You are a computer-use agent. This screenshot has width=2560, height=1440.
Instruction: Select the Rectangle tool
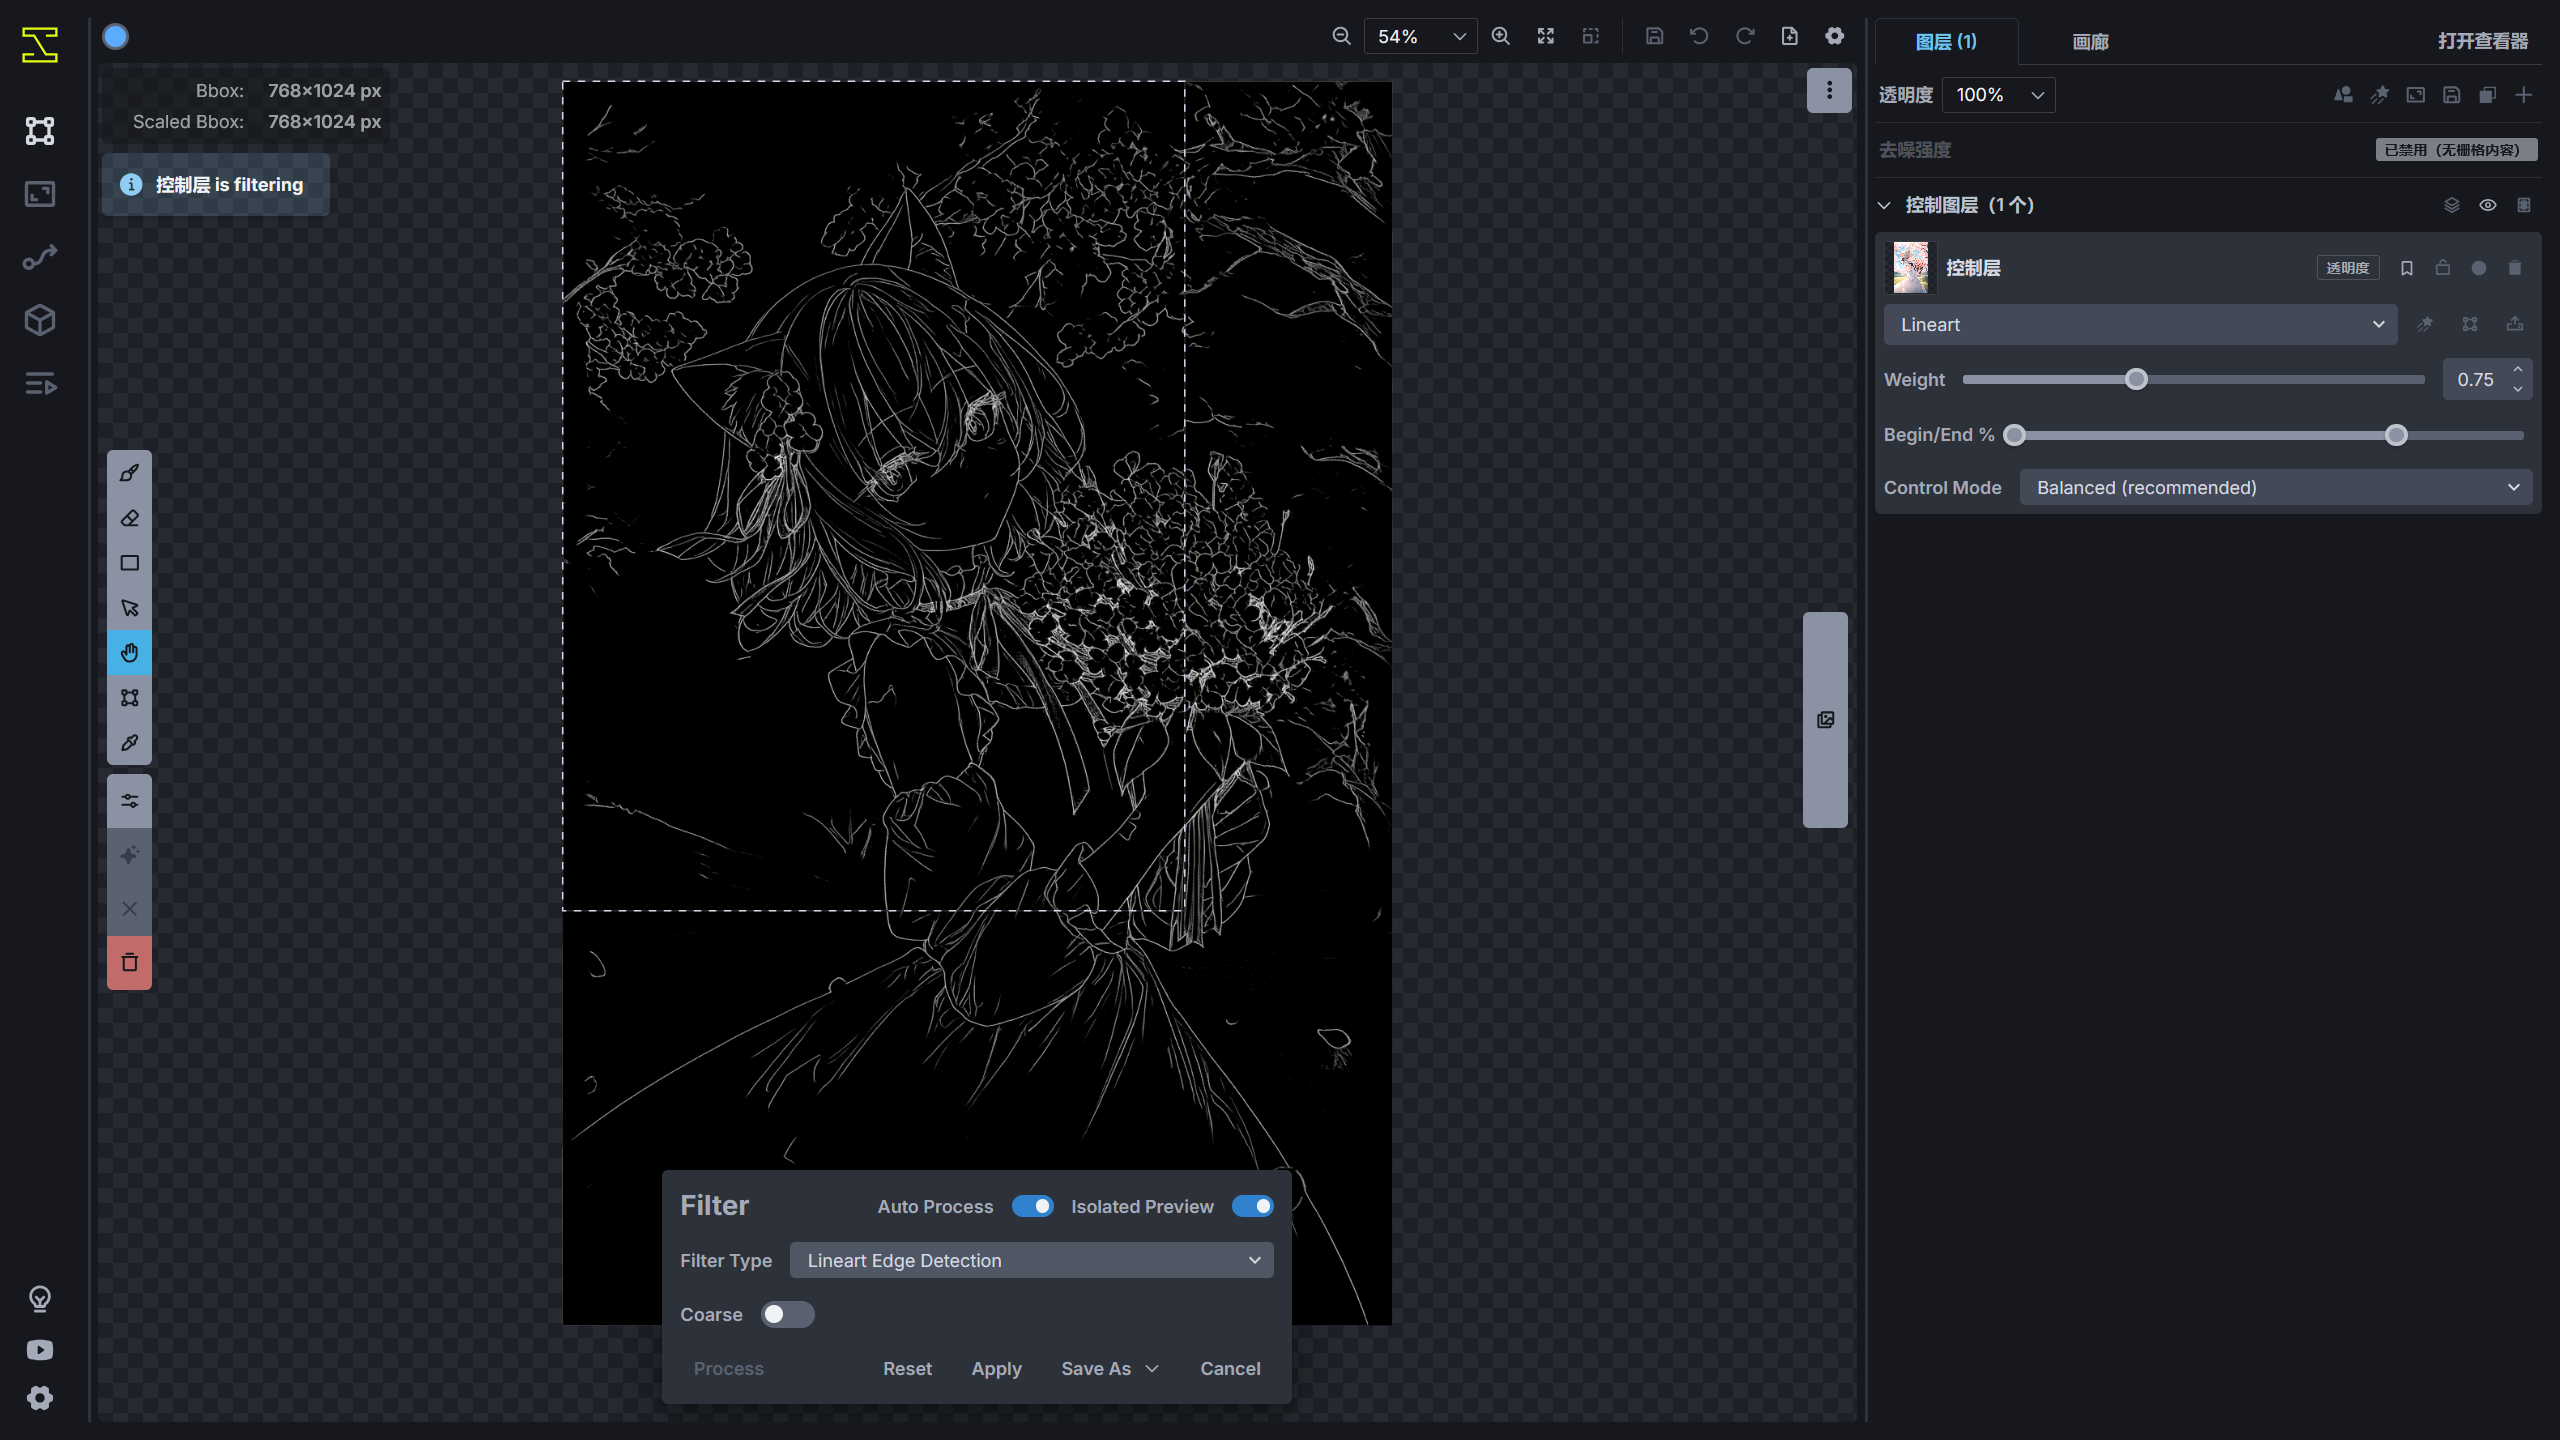click(x=129, y=563)
